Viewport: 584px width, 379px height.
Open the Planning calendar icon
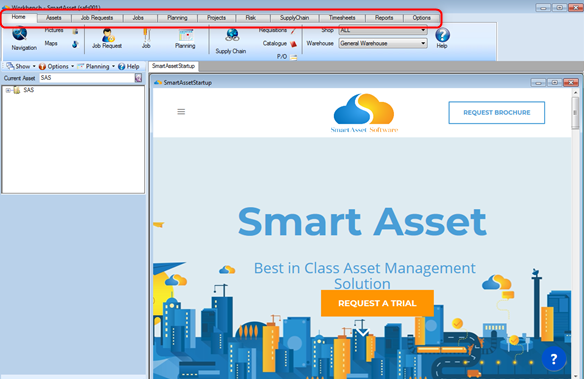(x=185, y=35)
